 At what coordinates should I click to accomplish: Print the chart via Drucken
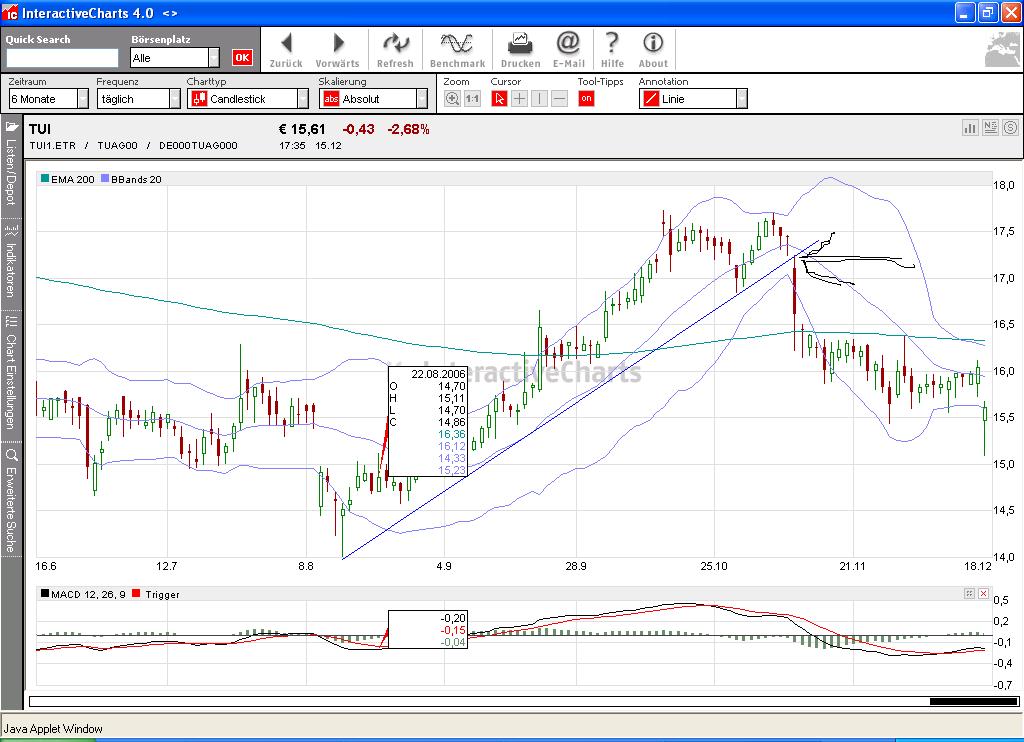coord(520,49)
